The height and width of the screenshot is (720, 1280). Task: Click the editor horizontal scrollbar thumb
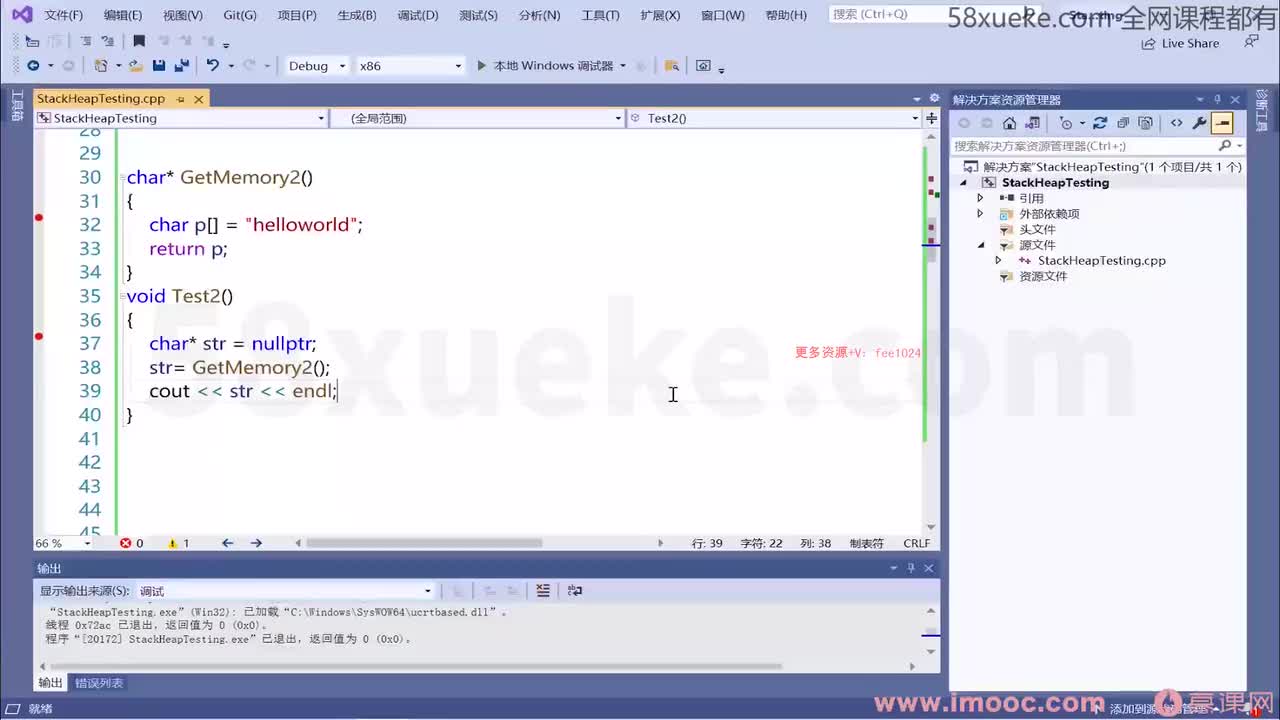[x=424, y=543]
